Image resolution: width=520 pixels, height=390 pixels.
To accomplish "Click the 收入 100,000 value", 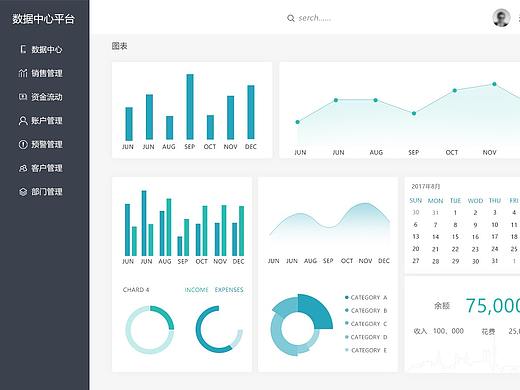I will click(x=448, y=331).
